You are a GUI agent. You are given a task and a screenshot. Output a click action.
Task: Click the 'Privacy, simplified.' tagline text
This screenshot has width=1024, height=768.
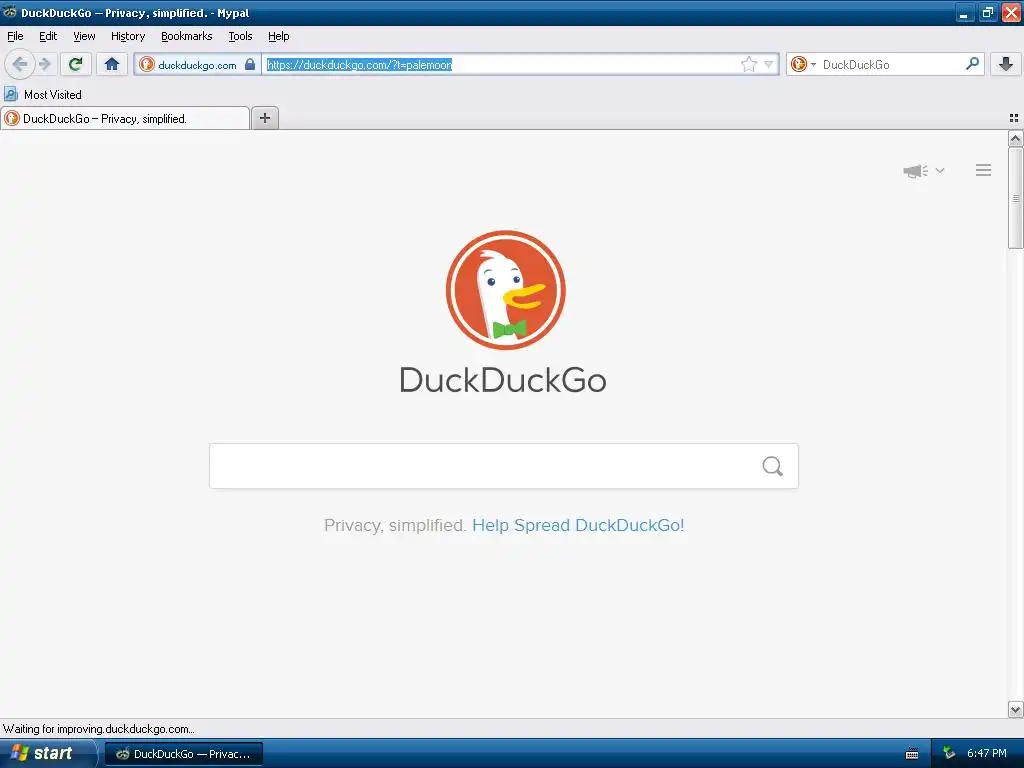tap(395, 525)
